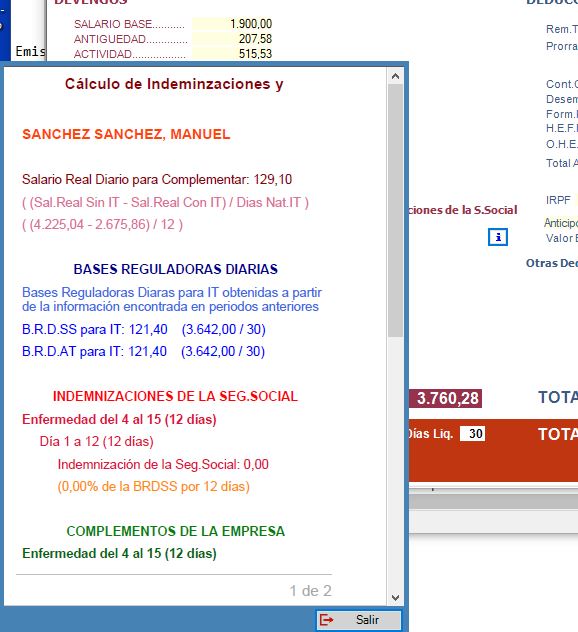Click the IRPF label in deductions

[558, 200]
